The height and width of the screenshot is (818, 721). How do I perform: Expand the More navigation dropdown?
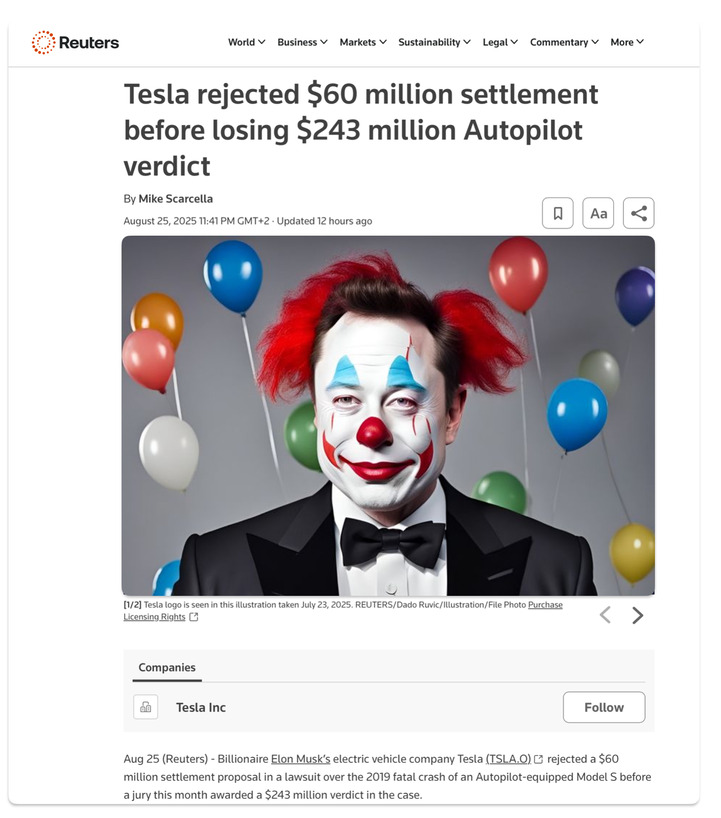pos(626,42)
